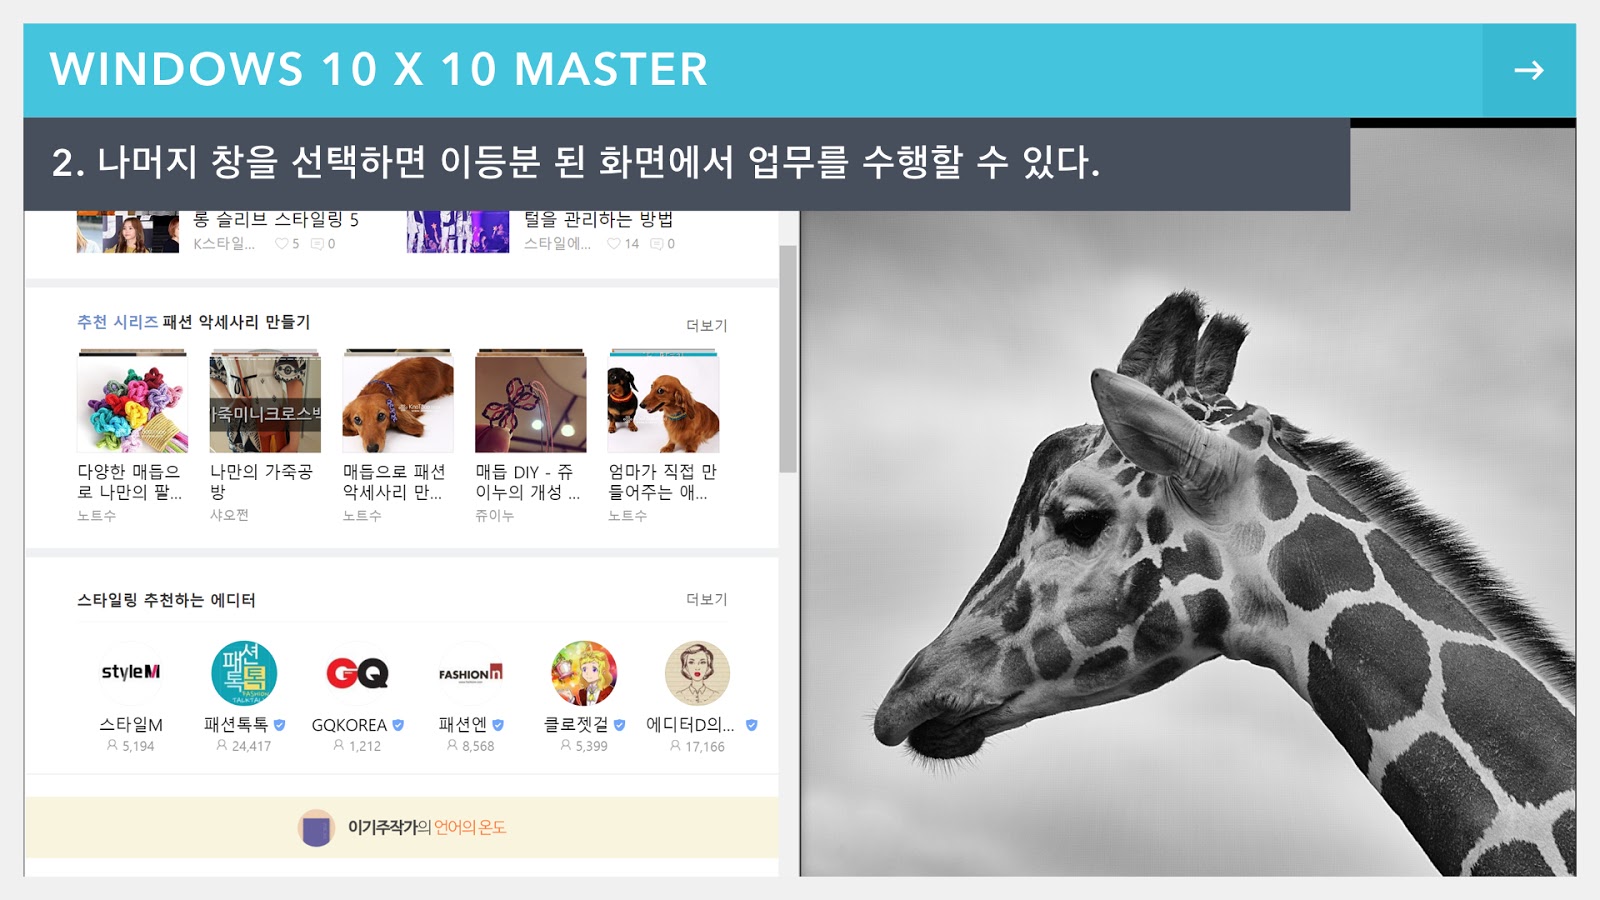Open the 매듭 DIY post title
1600x900 pixels.
[x=527, y=482]
